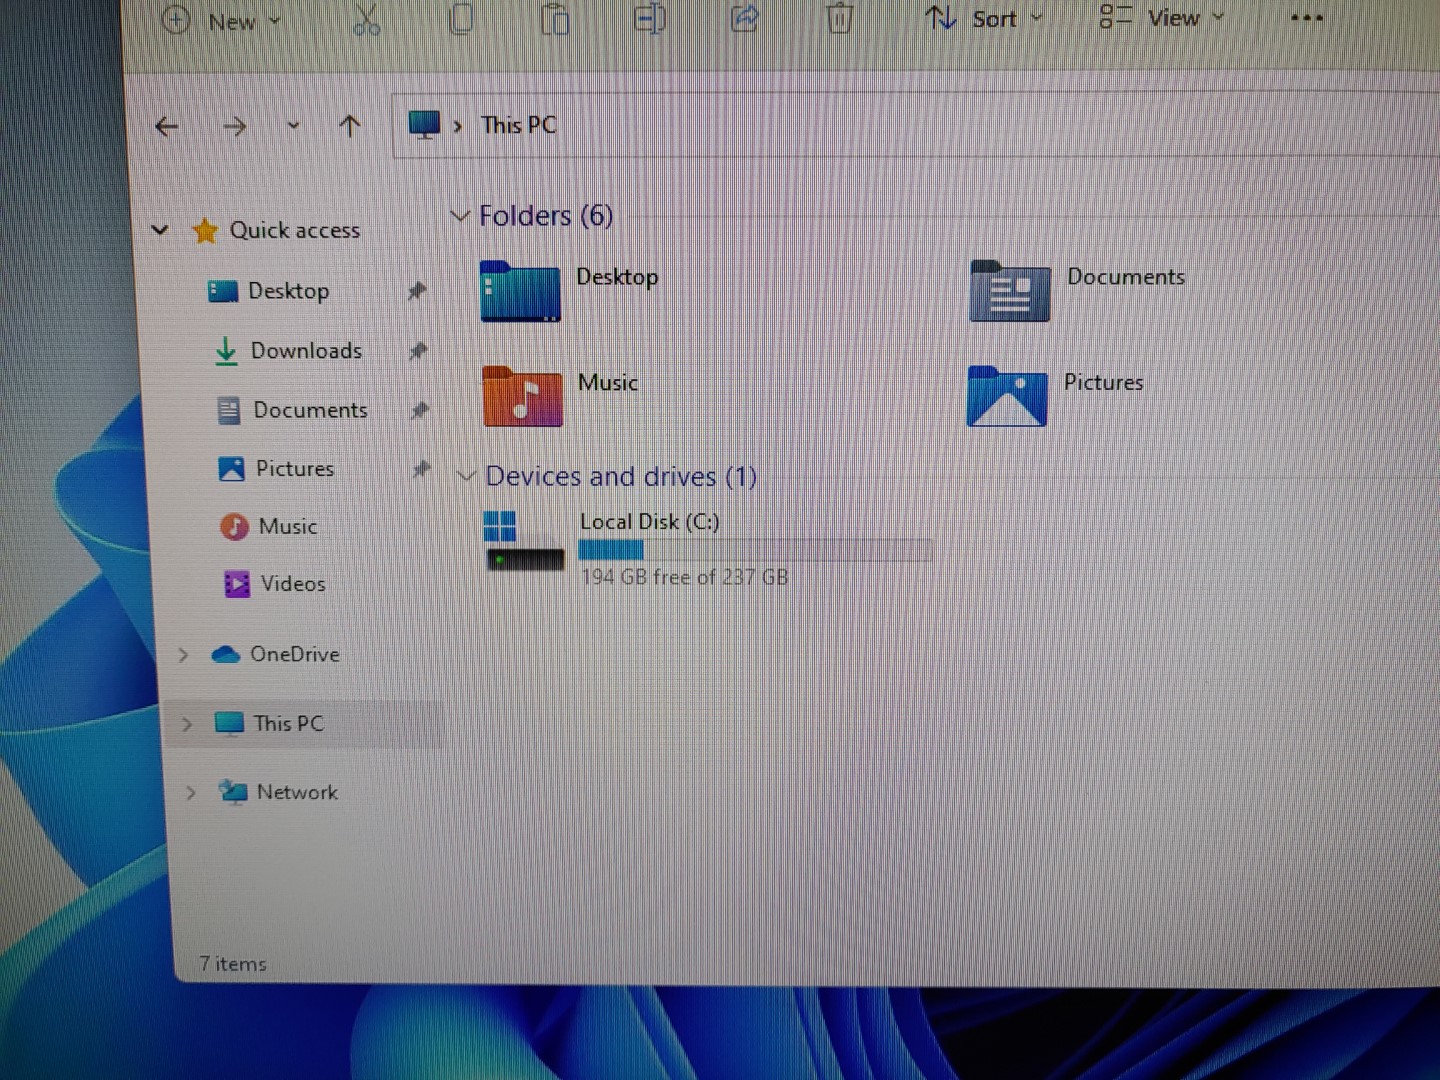Go back with the left arrow
The image size is (1440, 1080).
coord(167,126)
